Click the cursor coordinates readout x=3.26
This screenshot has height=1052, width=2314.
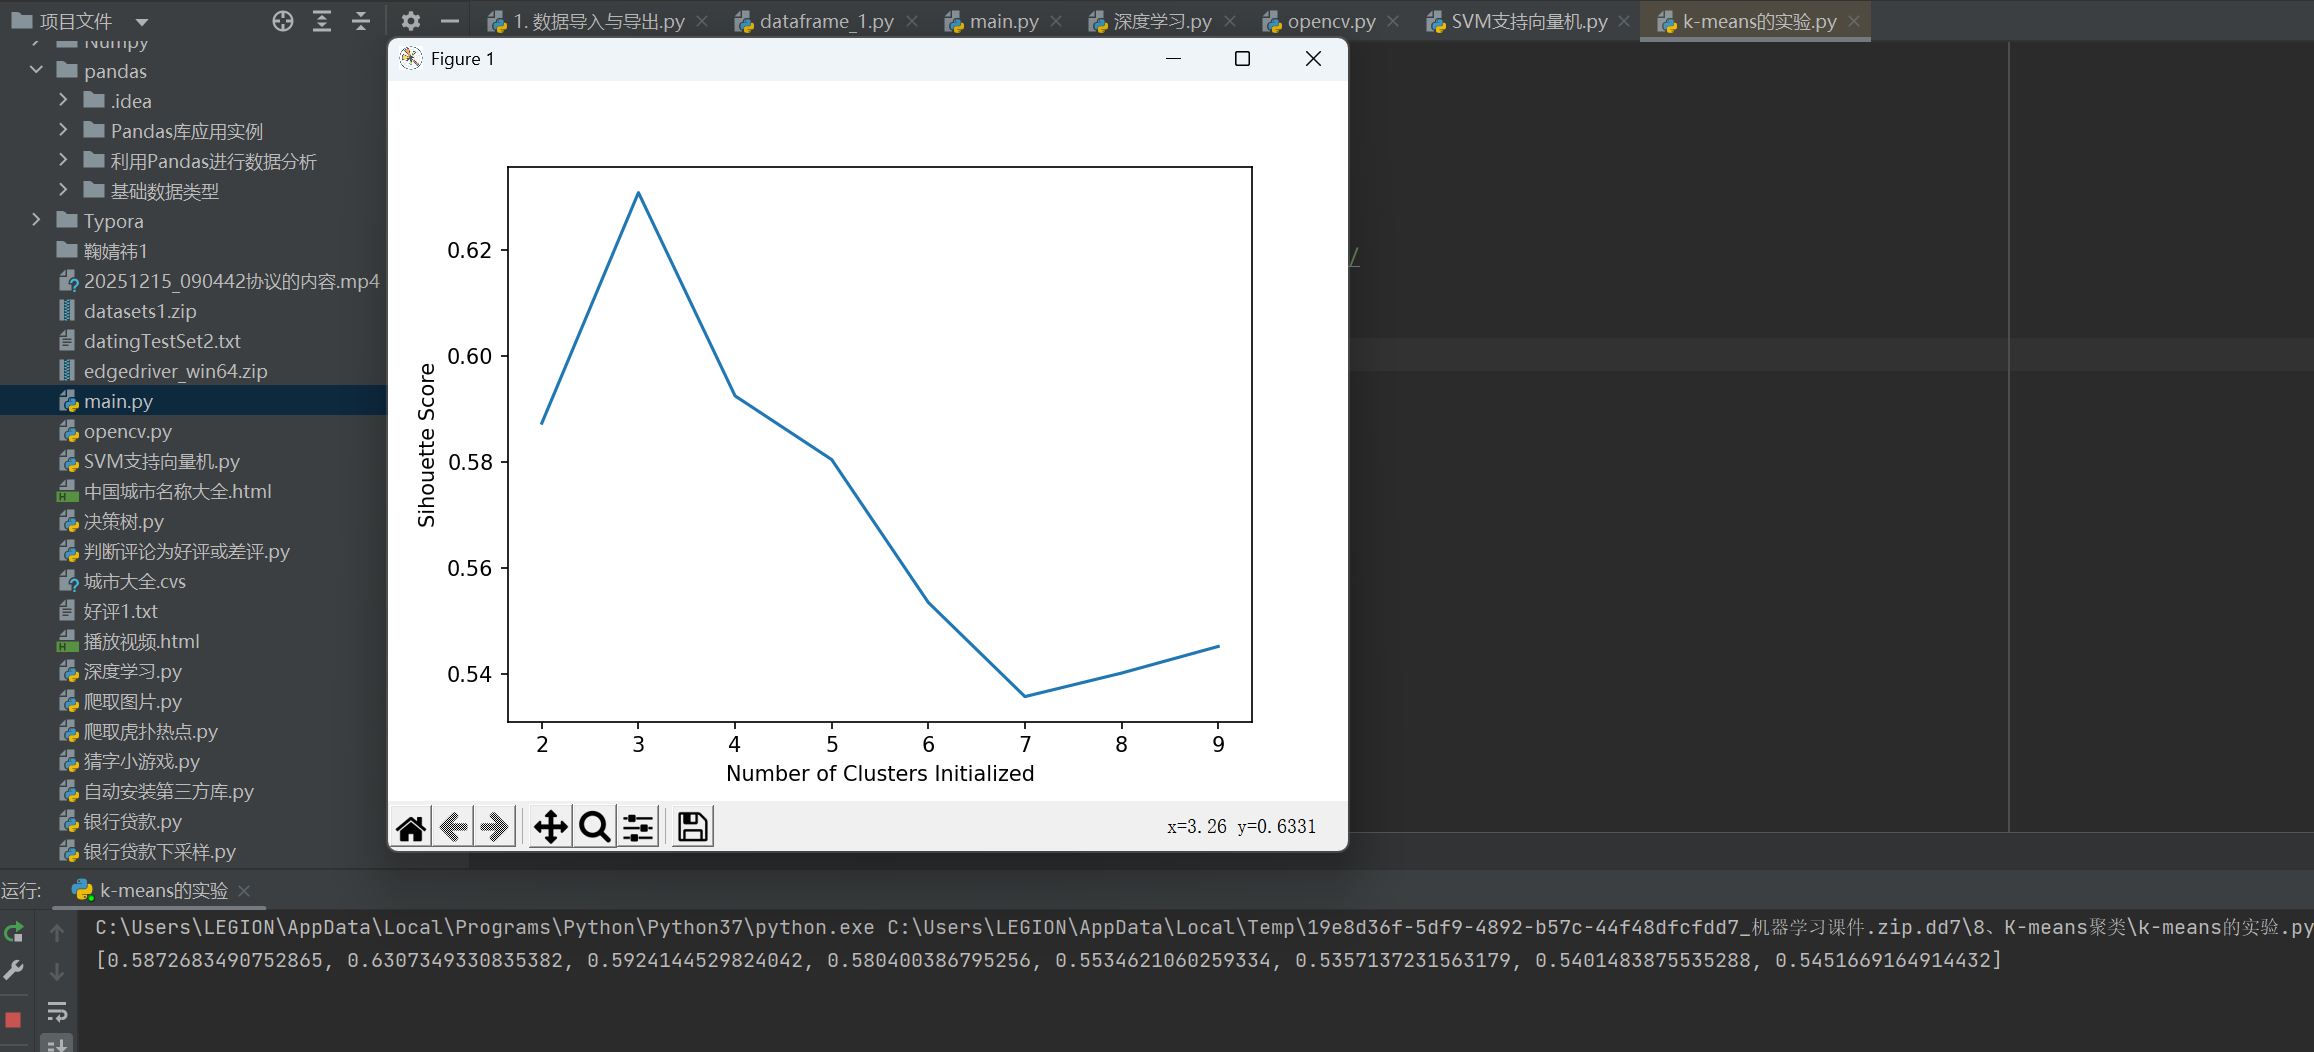1241,826
